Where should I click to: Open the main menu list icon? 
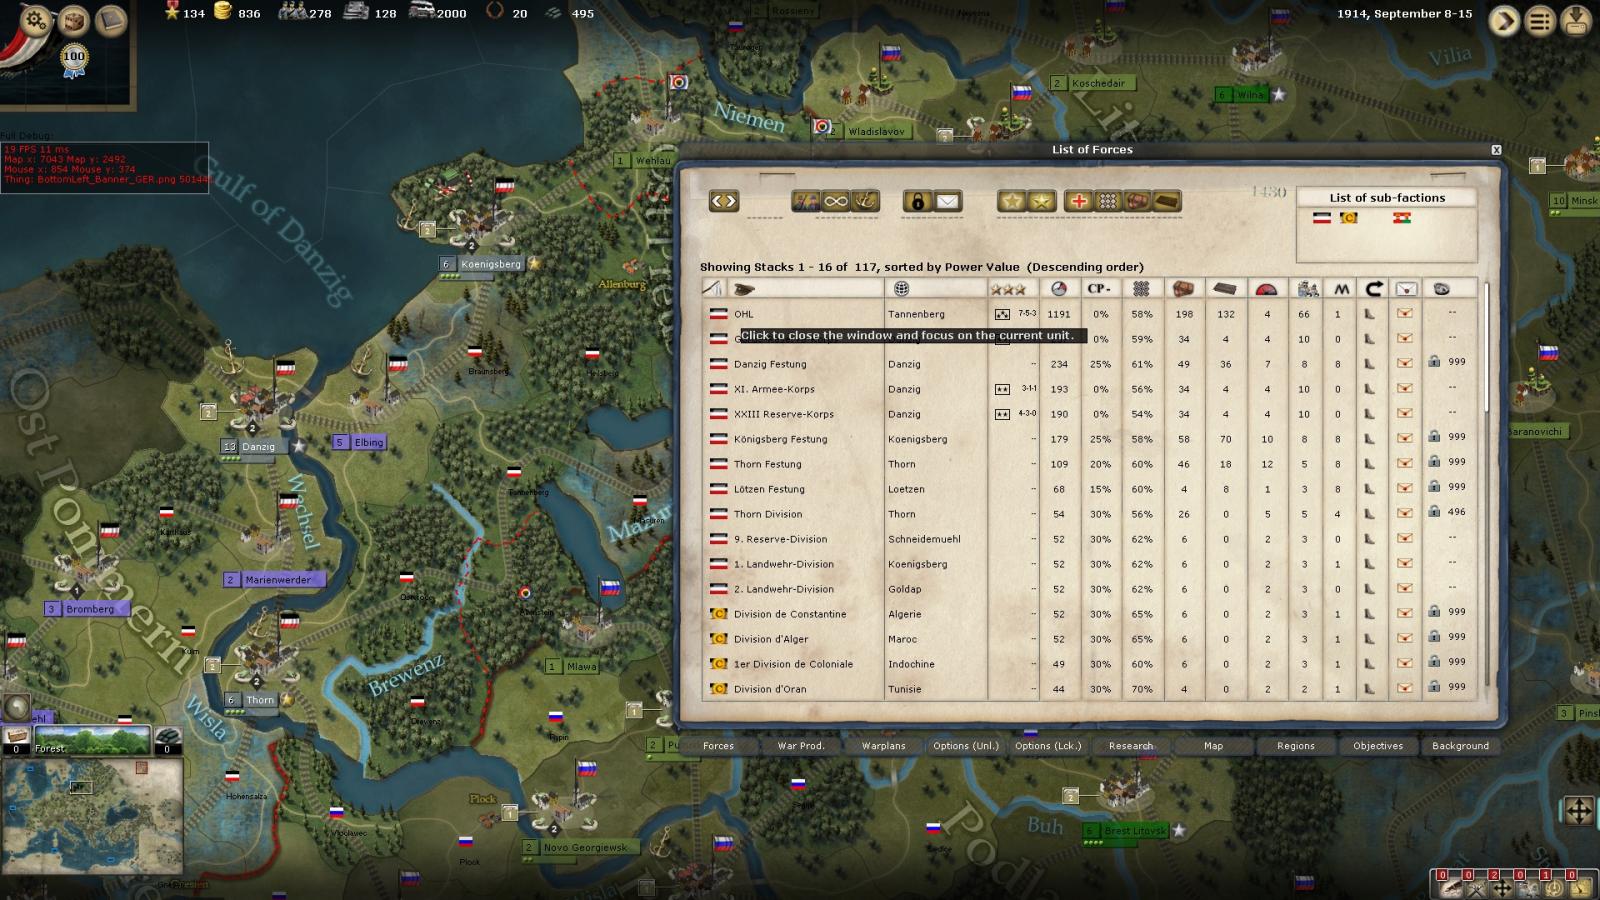click(1541, 20)
